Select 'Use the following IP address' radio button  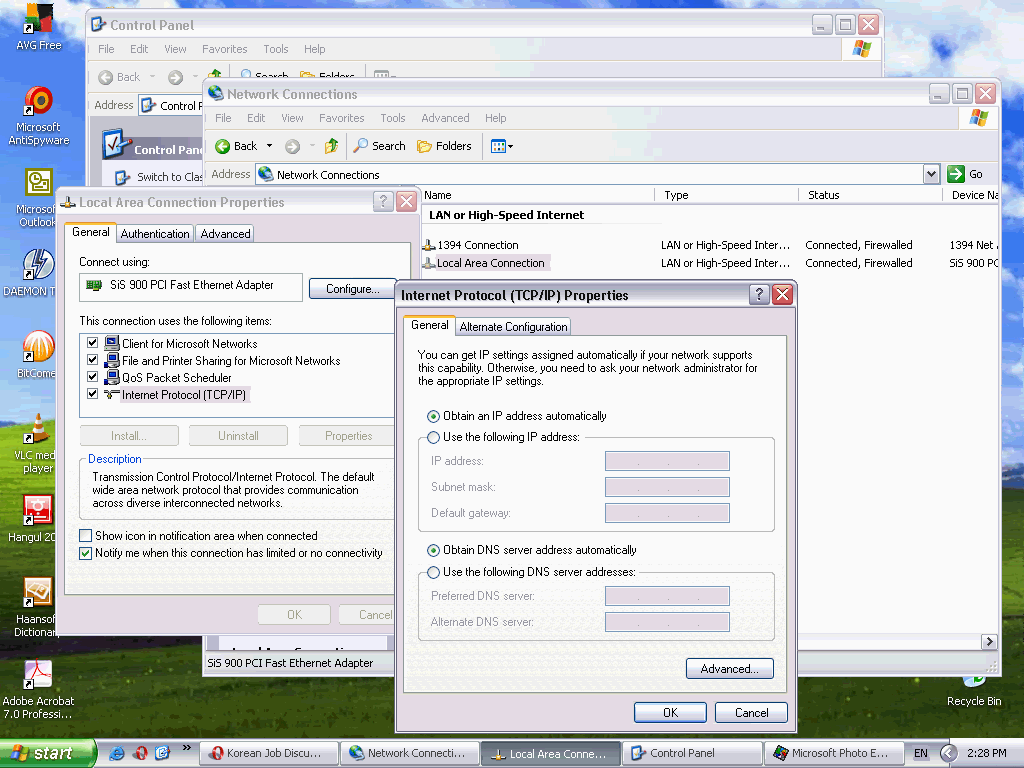pyautogui.click(x=433, y=437)
